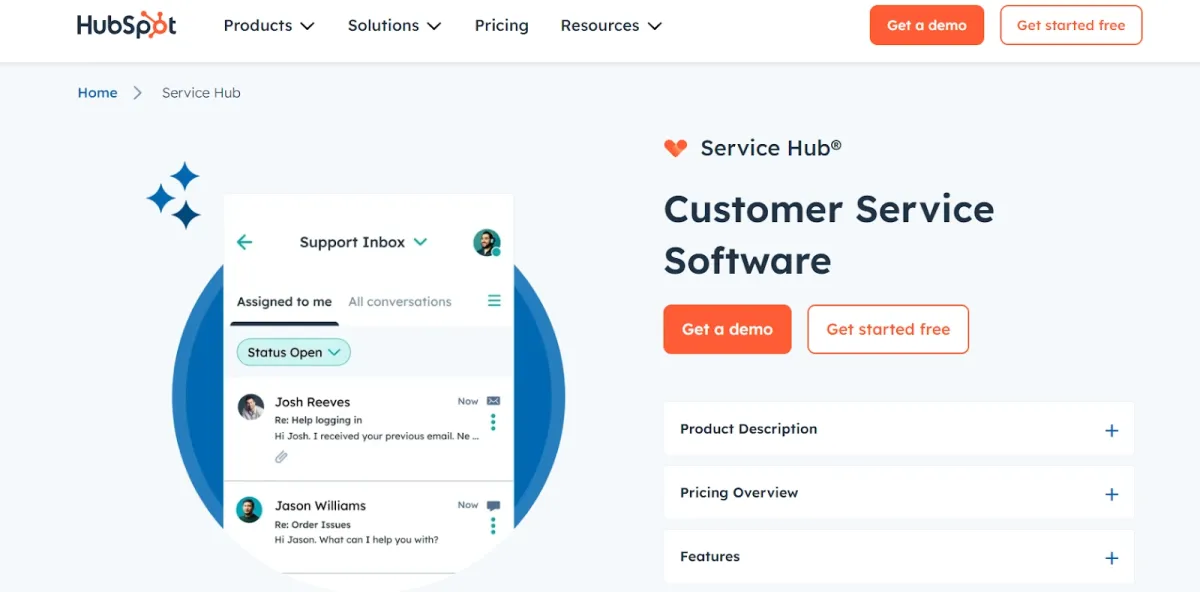This screenshot has width=1200, height=592.
Task: Click the chat bubble icon on Jason Williams conversation
Action: (x=493, y=506)
